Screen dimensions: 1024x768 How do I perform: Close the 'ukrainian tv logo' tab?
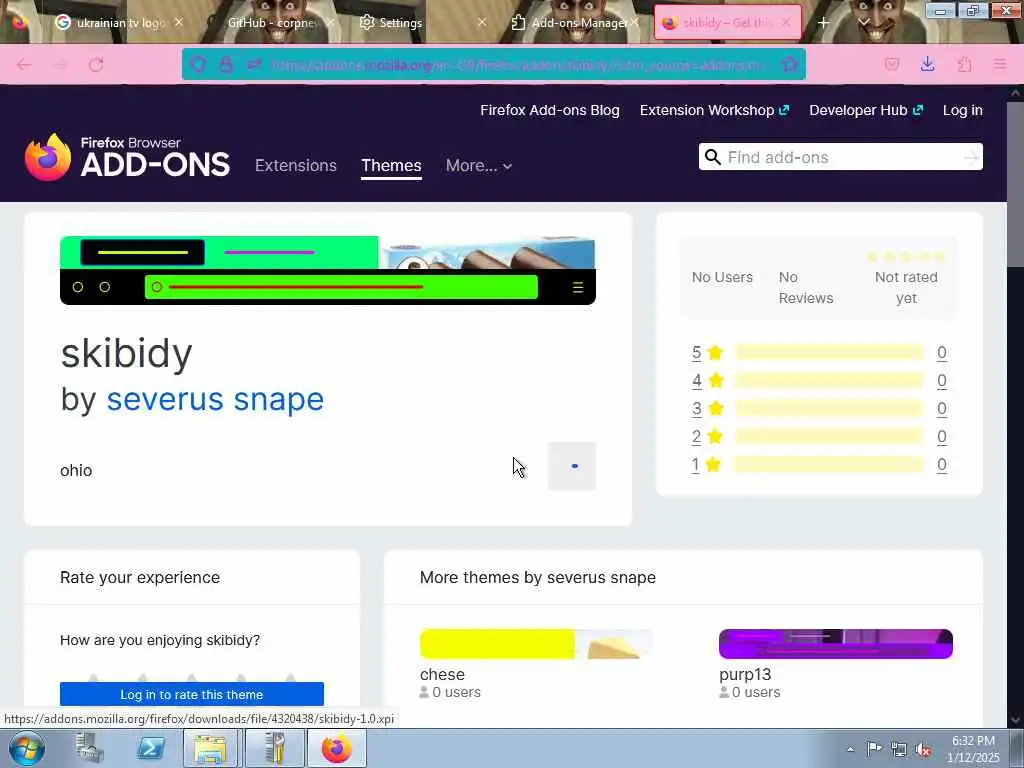click(179, 22)
